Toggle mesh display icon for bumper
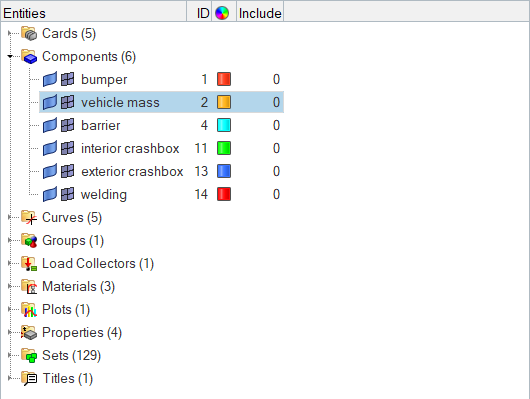Viewport: 530px width, 399px height. [x=68, y=79]
